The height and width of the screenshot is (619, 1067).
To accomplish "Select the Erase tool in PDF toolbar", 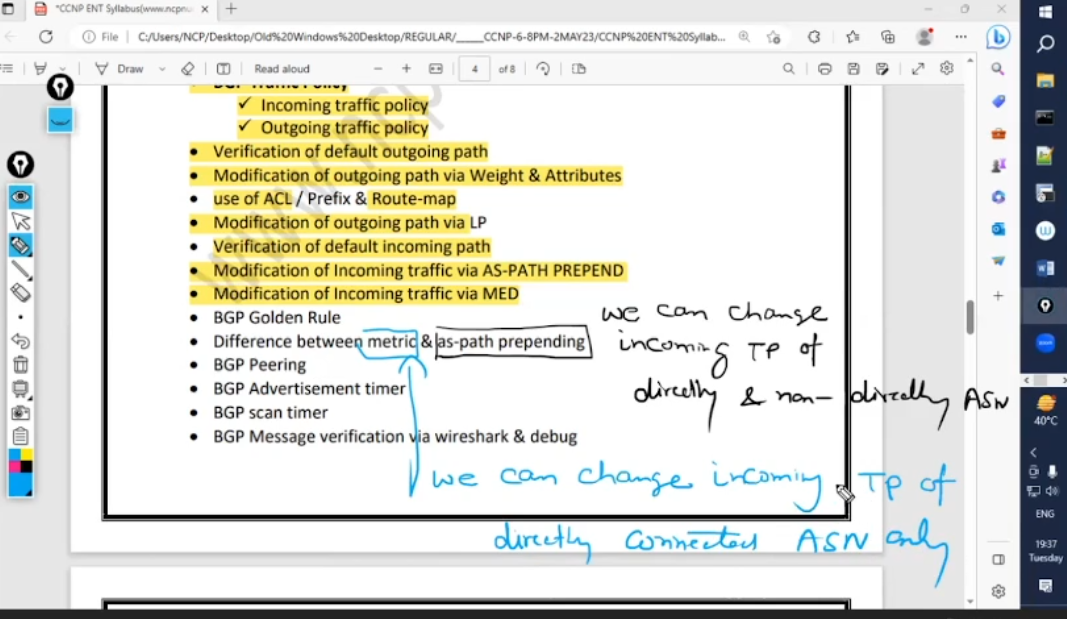I will (x=187, y=69).
